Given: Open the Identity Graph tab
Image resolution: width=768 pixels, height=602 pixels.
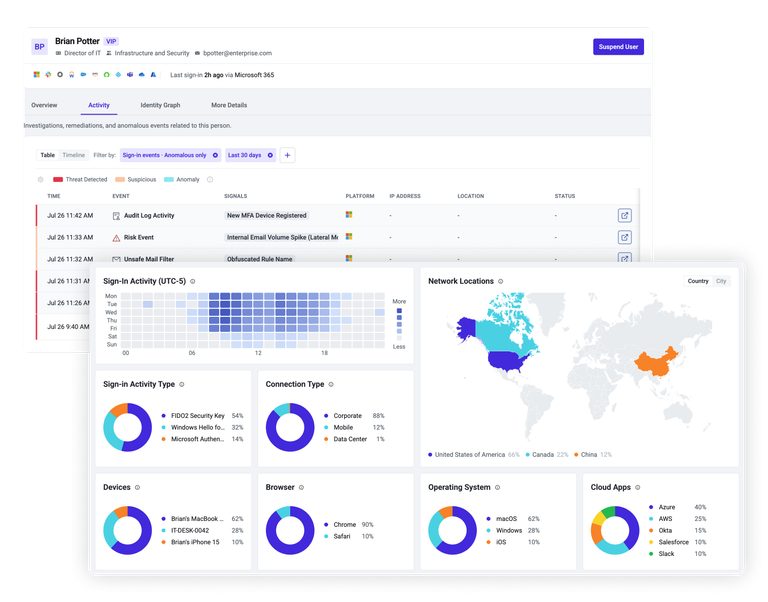Looking at the screenshot, I should (x=160, y=105).
